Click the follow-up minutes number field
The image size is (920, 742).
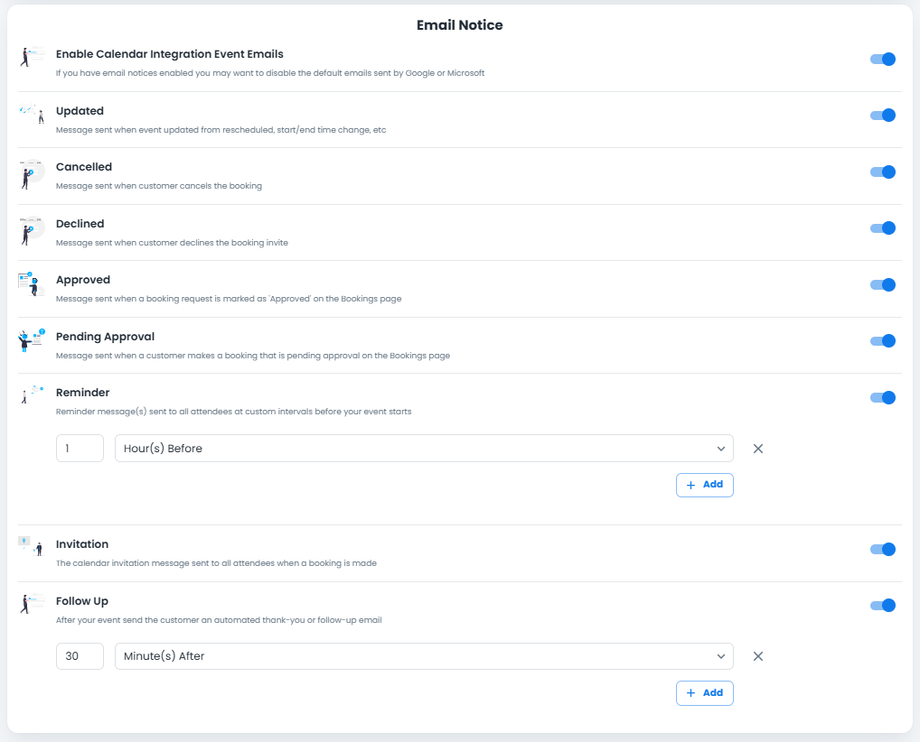80,657
